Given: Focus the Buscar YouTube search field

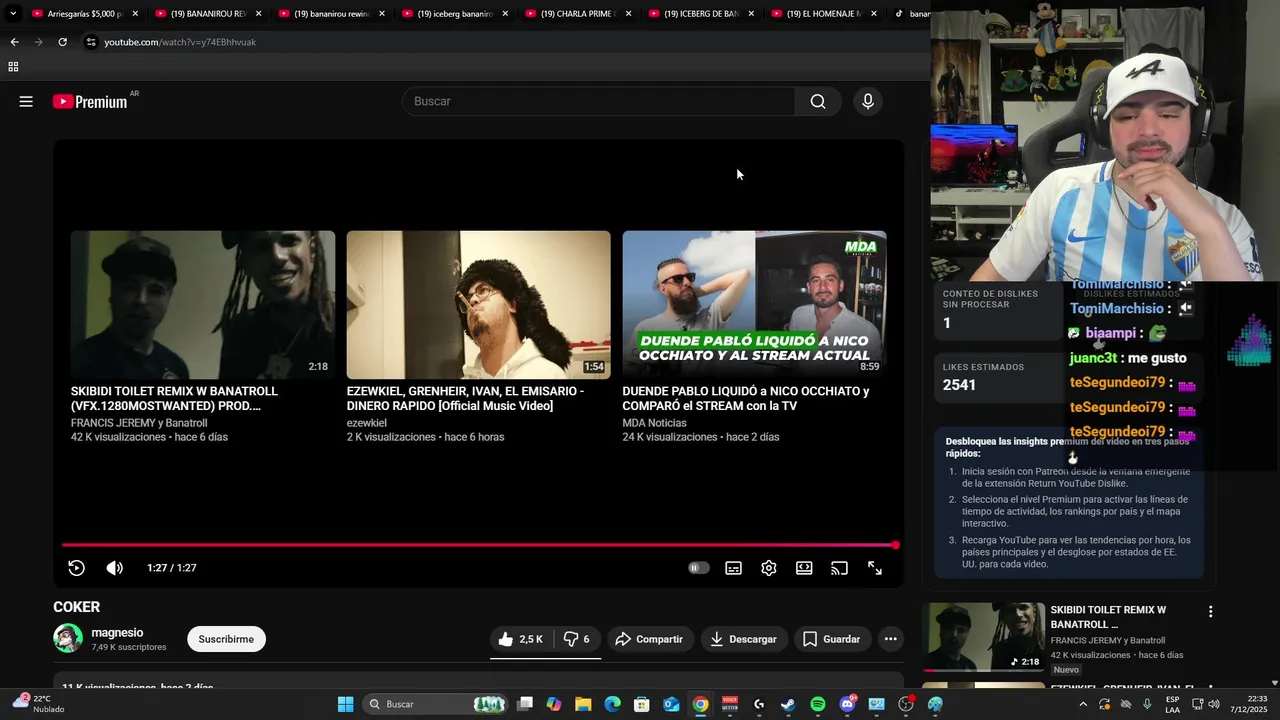Looking at the screenshot, I should [x=598, y=101].
